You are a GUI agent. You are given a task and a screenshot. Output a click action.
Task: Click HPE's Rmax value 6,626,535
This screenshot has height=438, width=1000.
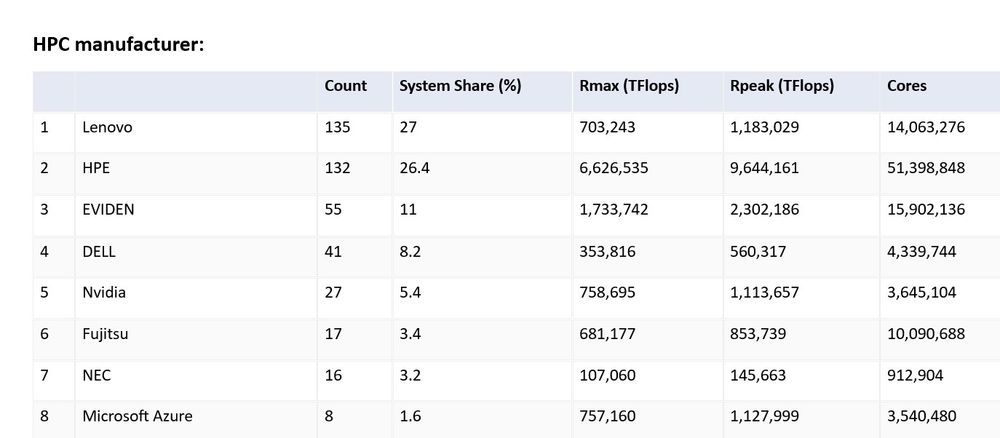pyautogui.click(x=614, y=168)
